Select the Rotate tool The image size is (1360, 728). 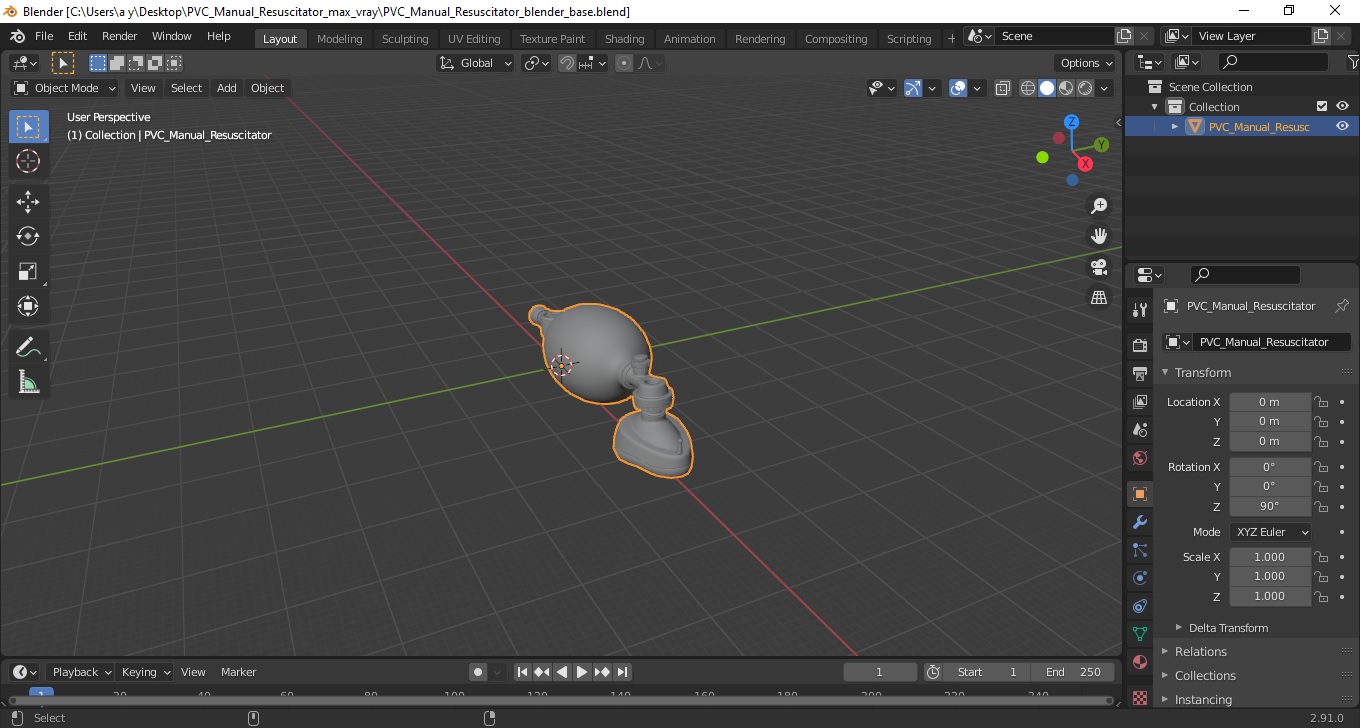point(28,236)
